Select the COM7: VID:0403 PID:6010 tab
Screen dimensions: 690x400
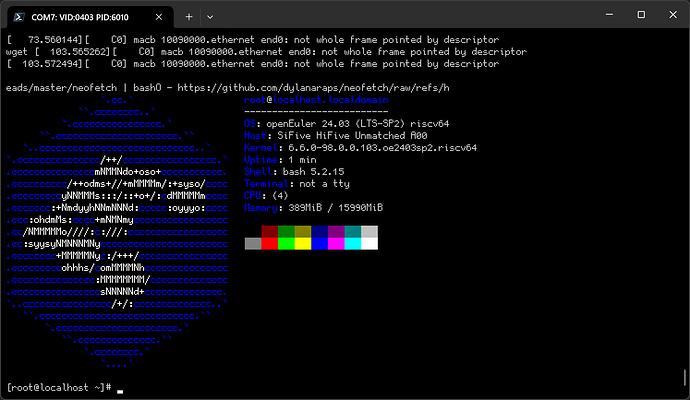click(100, 16)
